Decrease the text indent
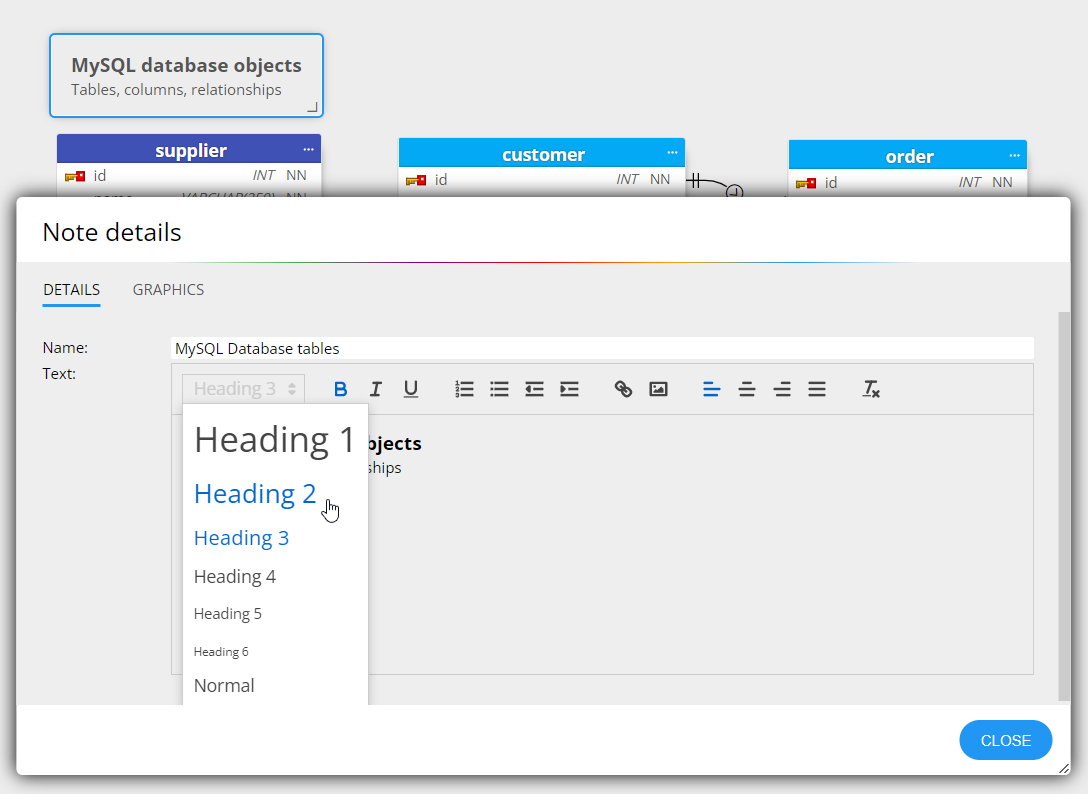1088x794 pixels. 534,389
